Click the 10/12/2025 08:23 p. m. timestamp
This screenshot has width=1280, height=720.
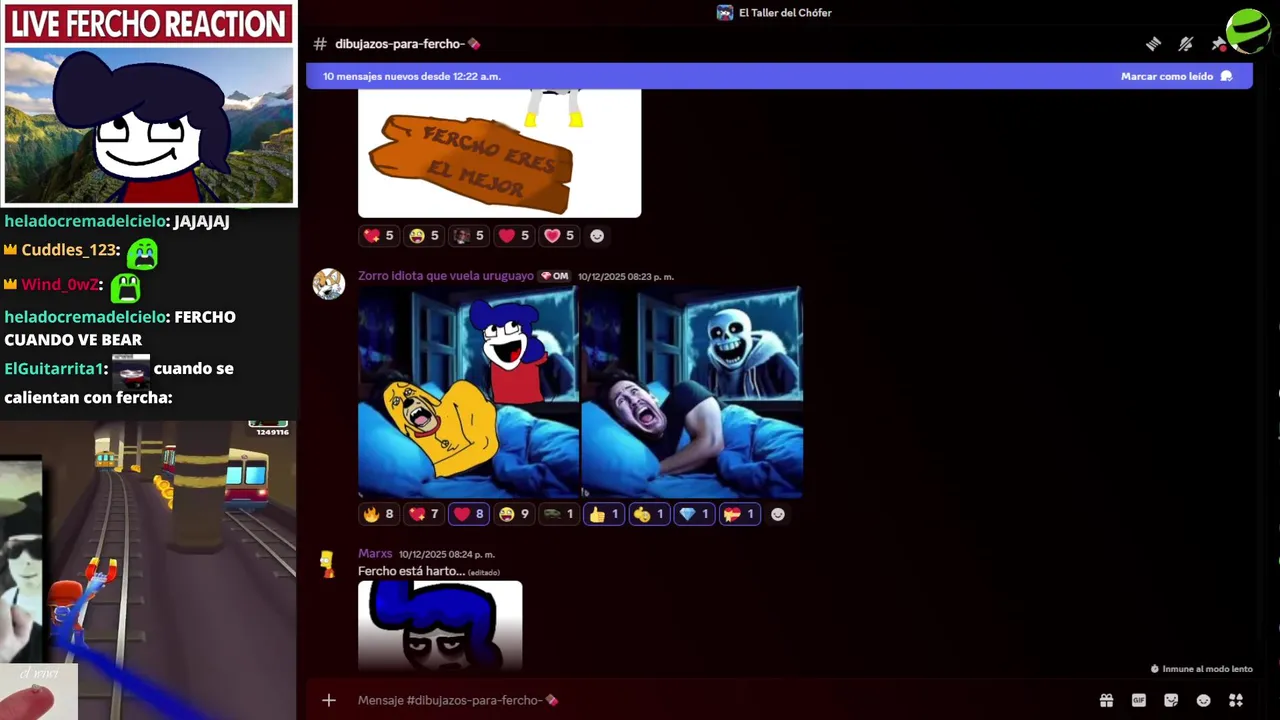coord(626,276)
